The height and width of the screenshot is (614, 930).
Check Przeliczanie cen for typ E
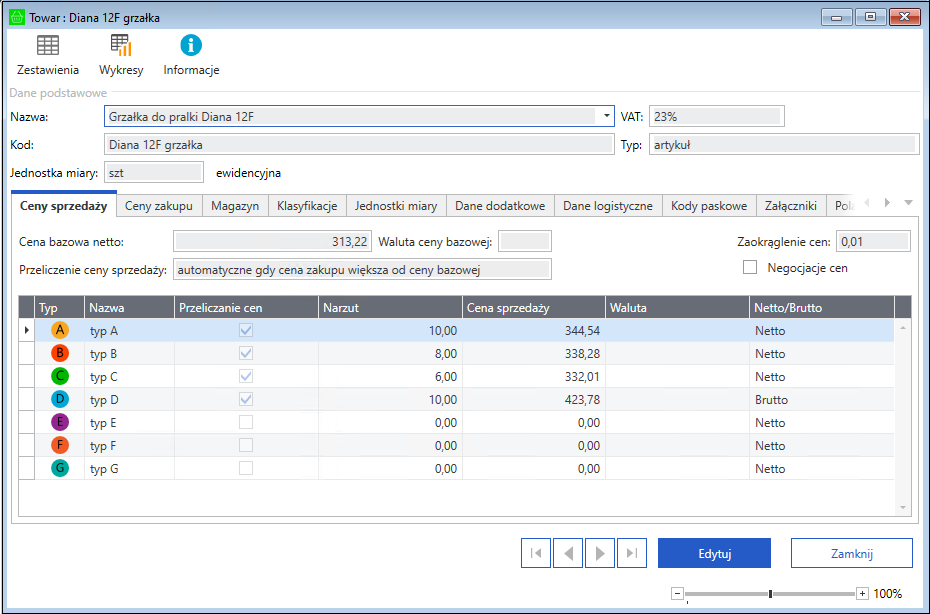(x=246, y=422)
